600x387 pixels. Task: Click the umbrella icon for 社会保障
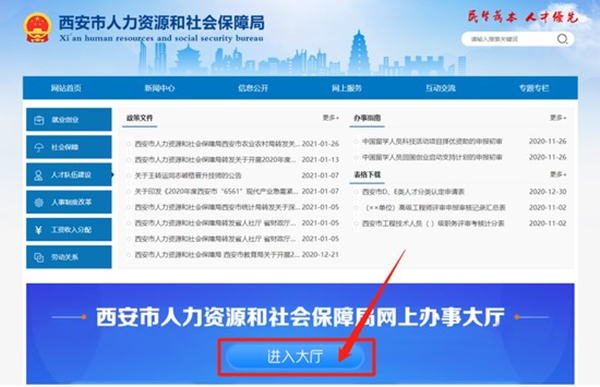39,147
